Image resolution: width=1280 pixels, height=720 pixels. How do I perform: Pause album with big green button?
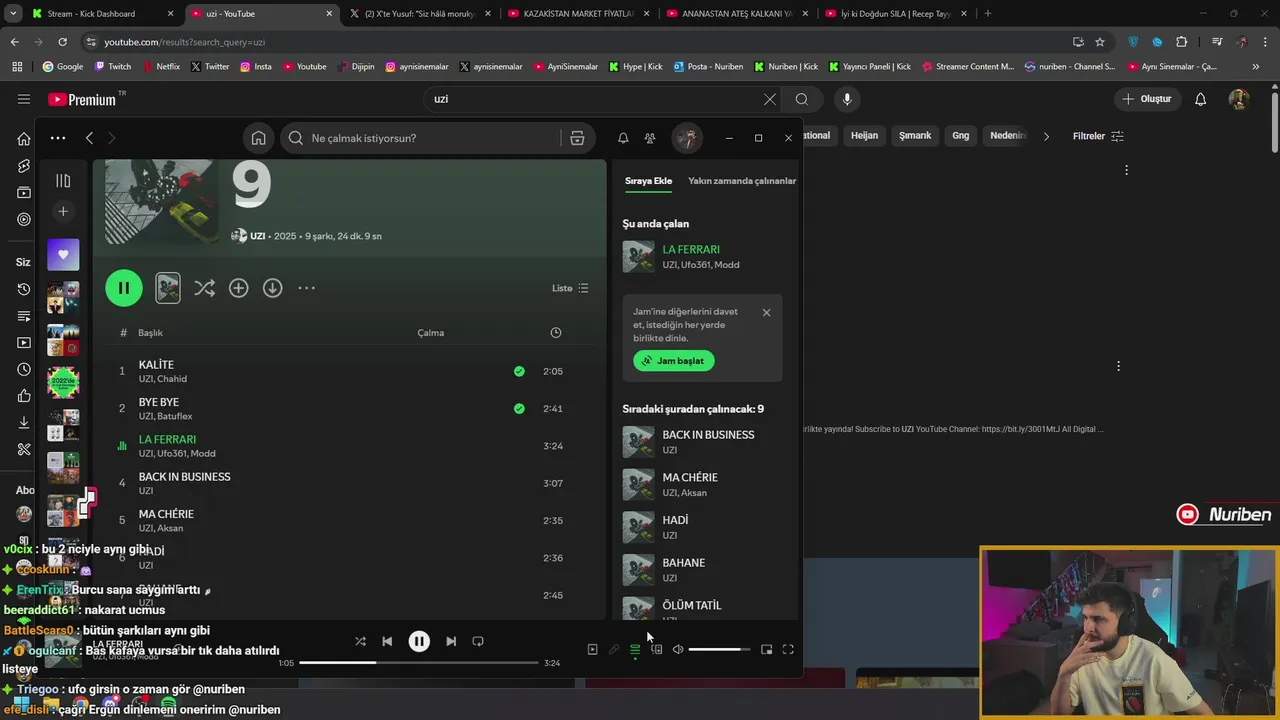click(124, 288)
